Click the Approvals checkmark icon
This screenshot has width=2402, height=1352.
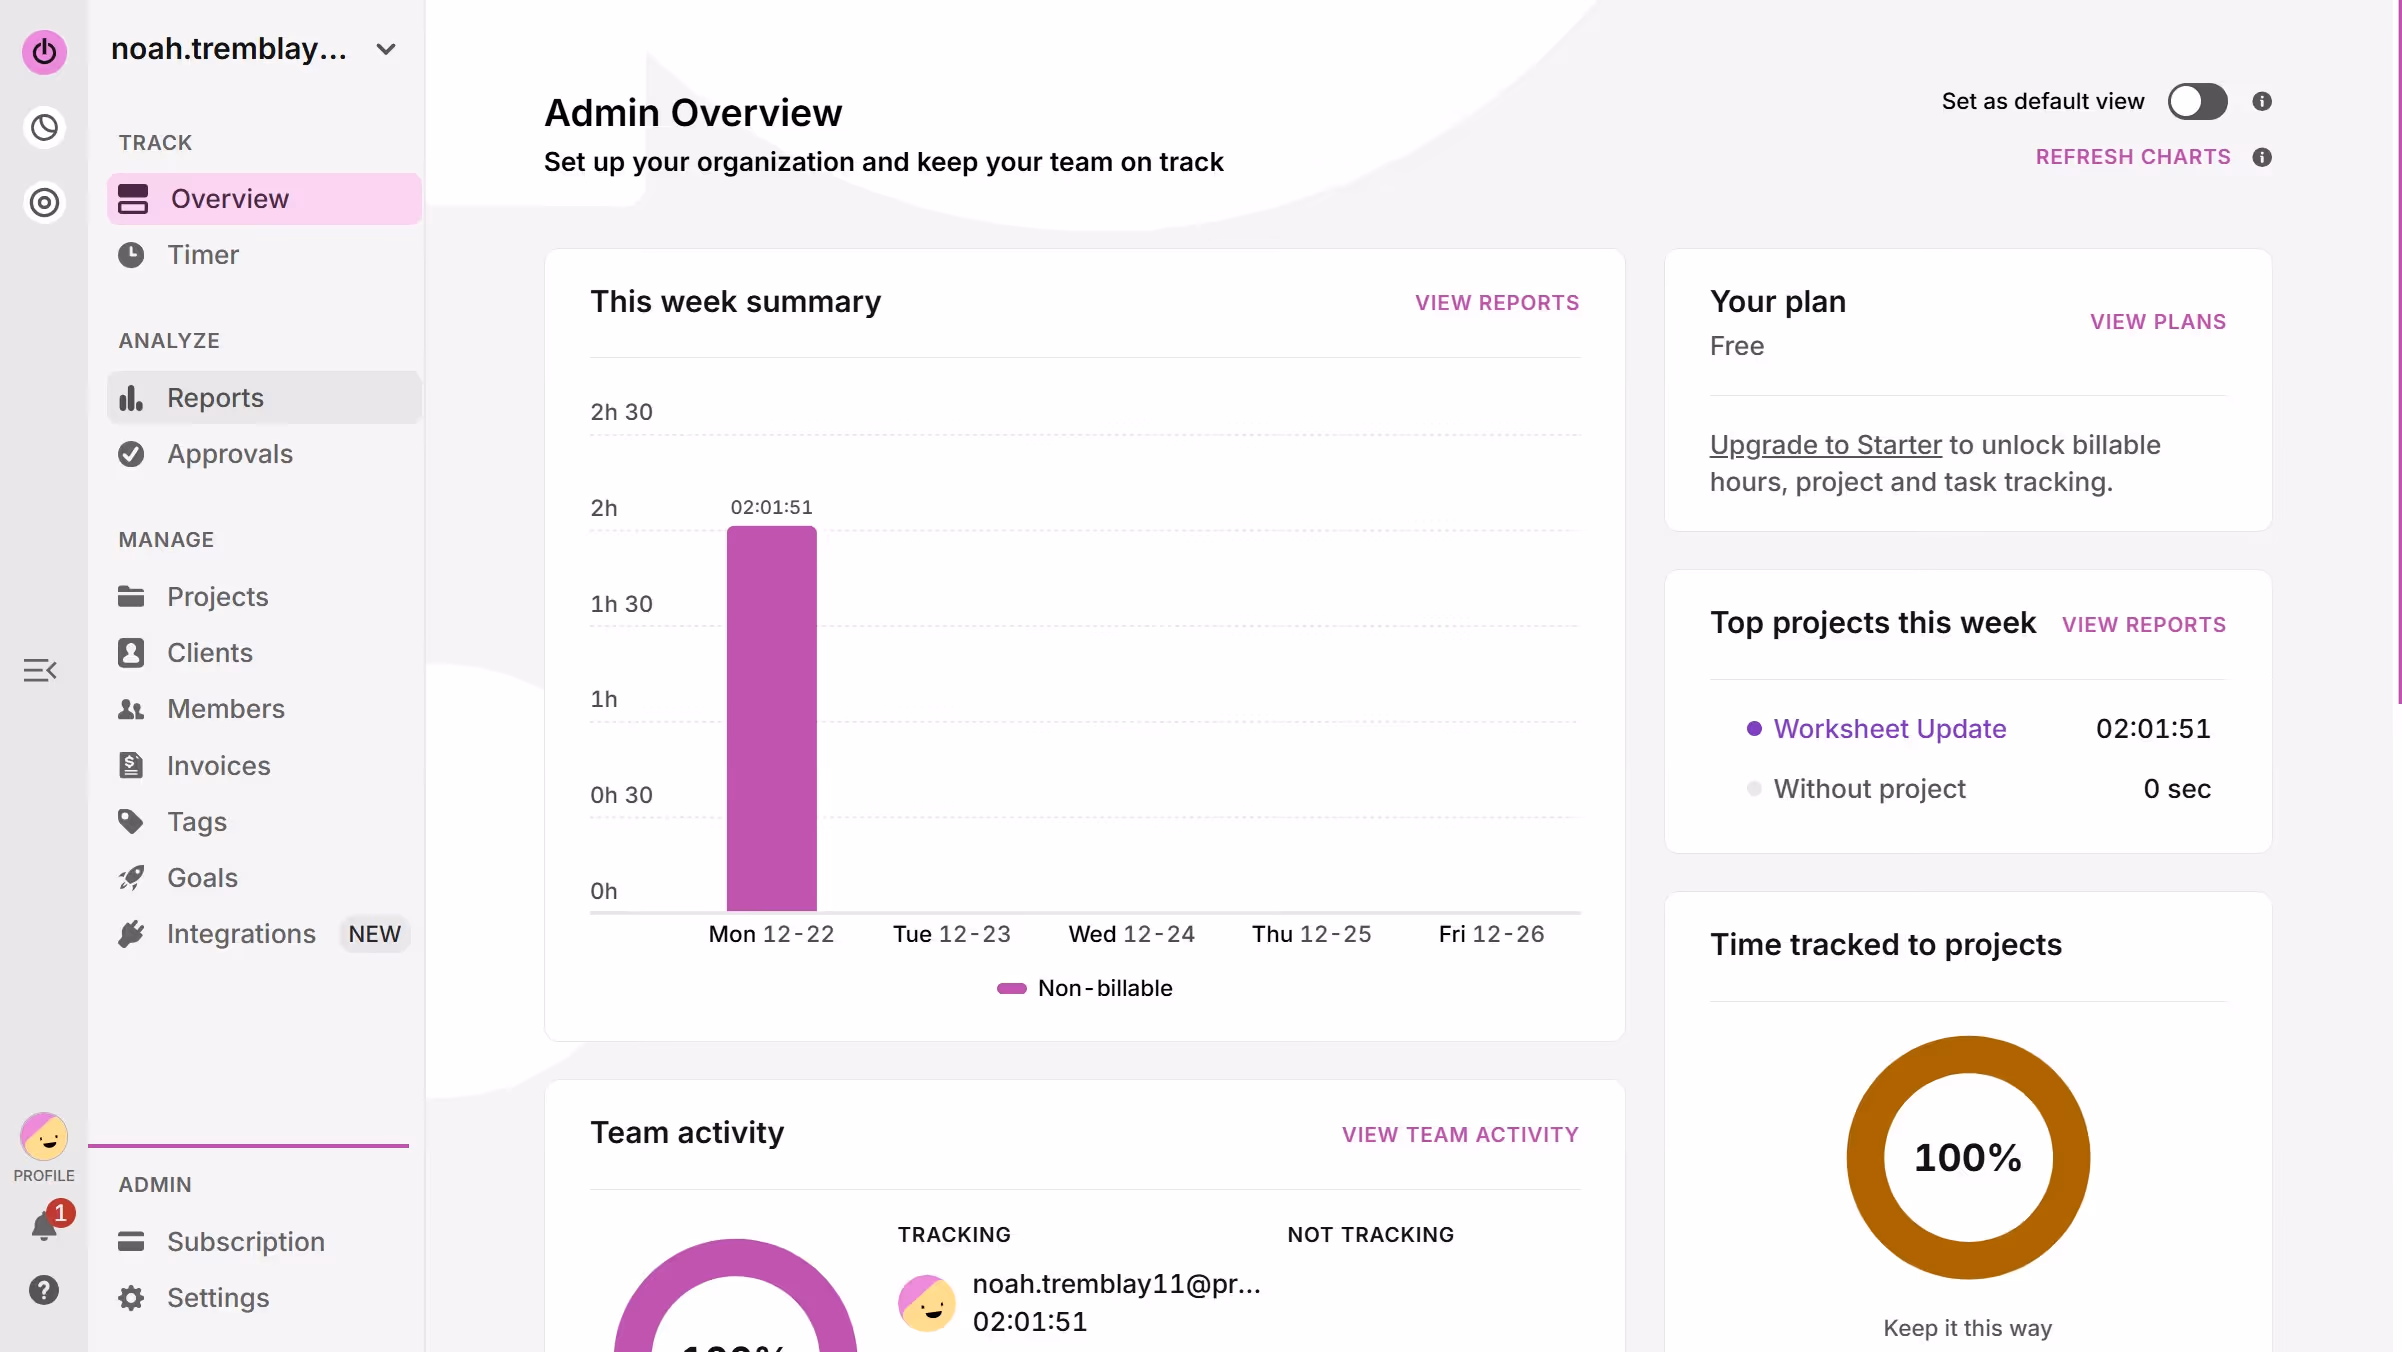click(x=131, y=454)
